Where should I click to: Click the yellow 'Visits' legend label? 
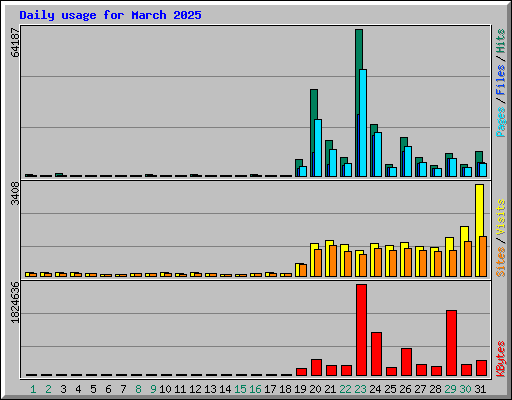[501, 218]
